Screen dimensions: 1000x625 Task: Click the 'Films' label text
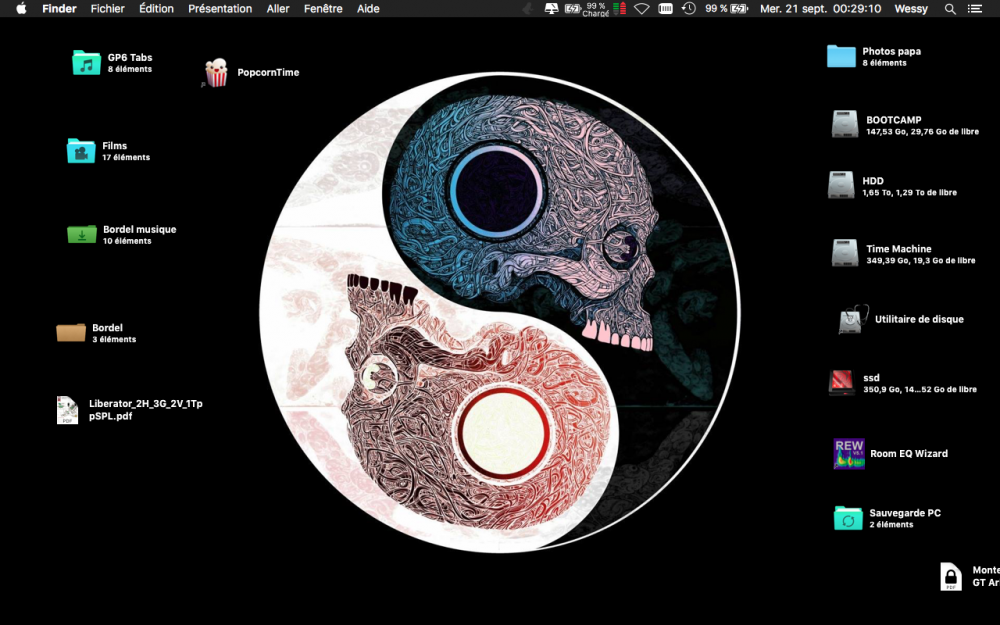(114, 145)
